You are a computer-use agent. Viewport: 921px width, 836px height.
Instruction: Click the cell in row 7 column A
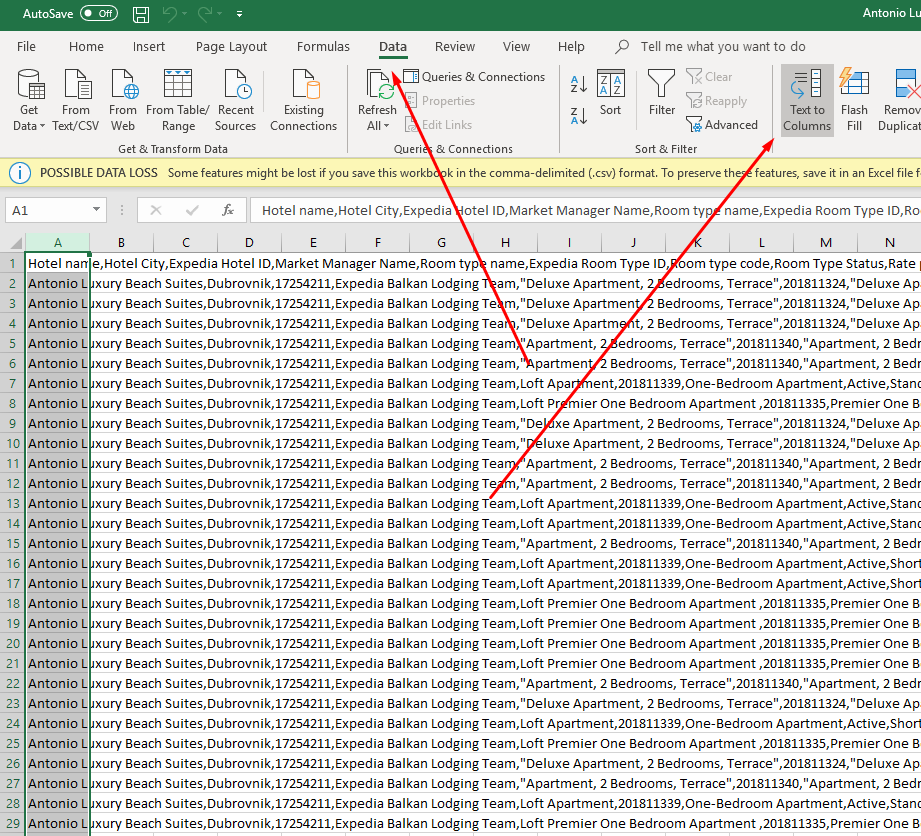58,384
